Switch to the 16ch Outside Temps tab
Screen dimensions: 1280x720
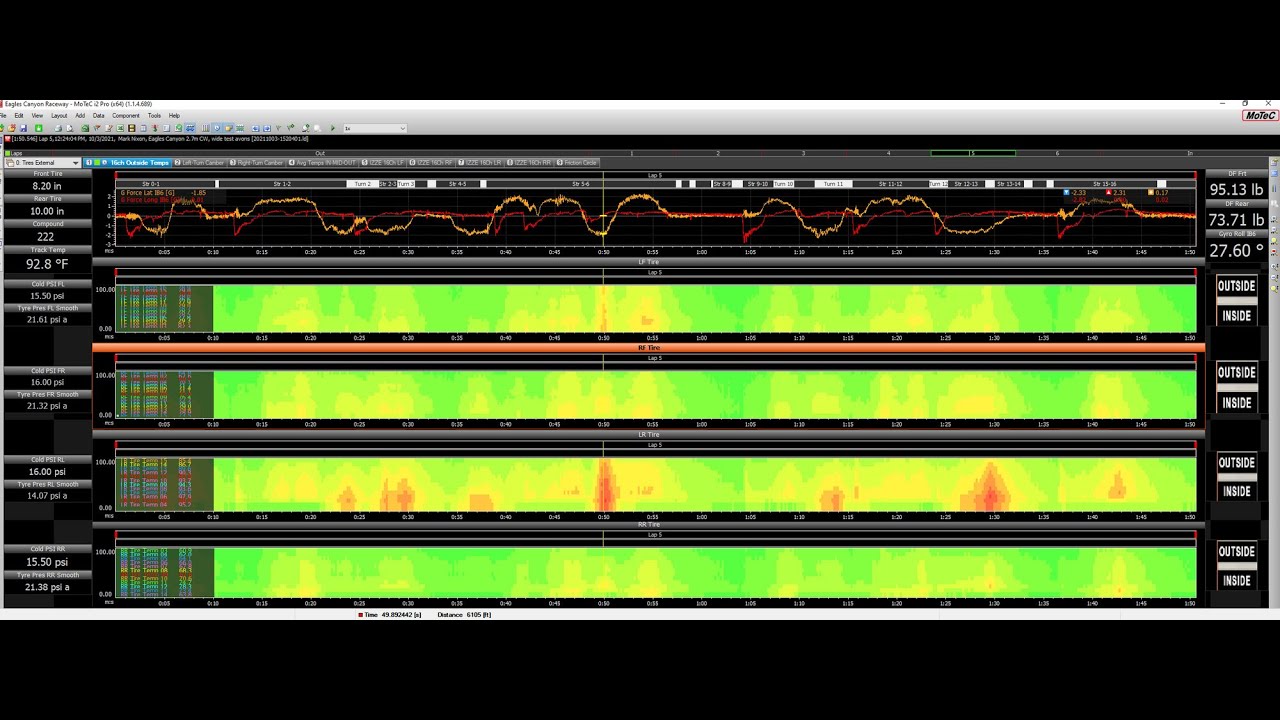pos(127,162)
